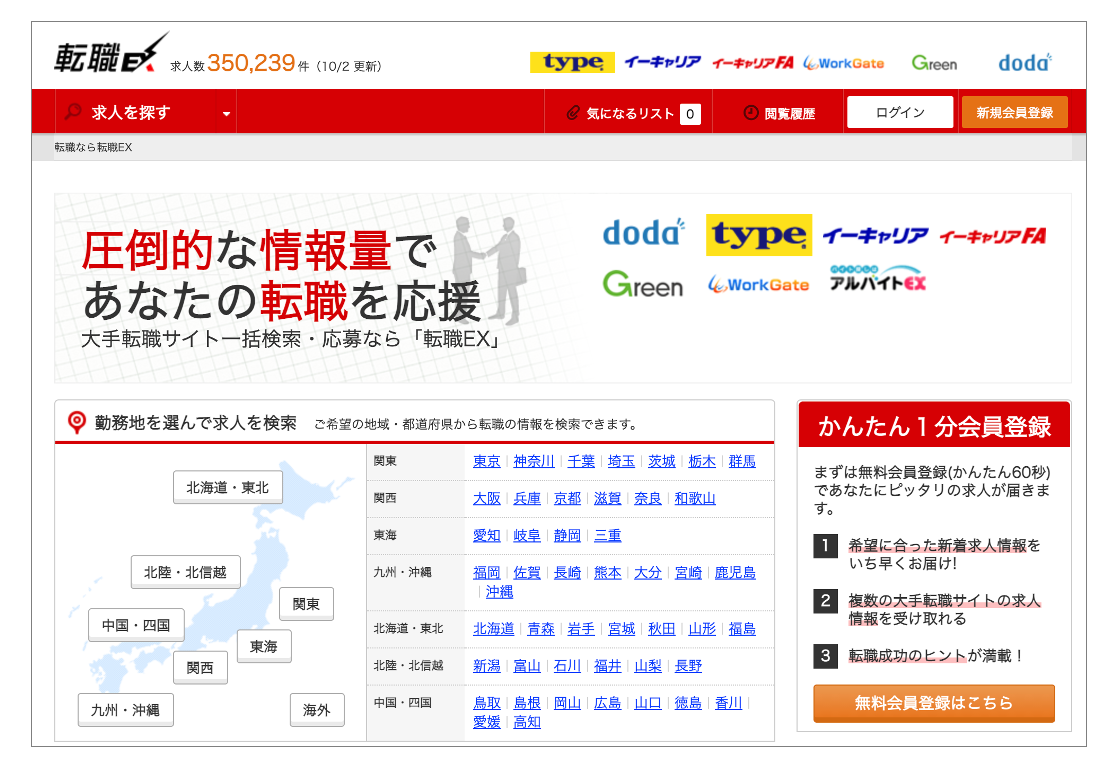The image size is (1118, 774).
Task: Select 関東 region on the map
Action: click(306, 604)
